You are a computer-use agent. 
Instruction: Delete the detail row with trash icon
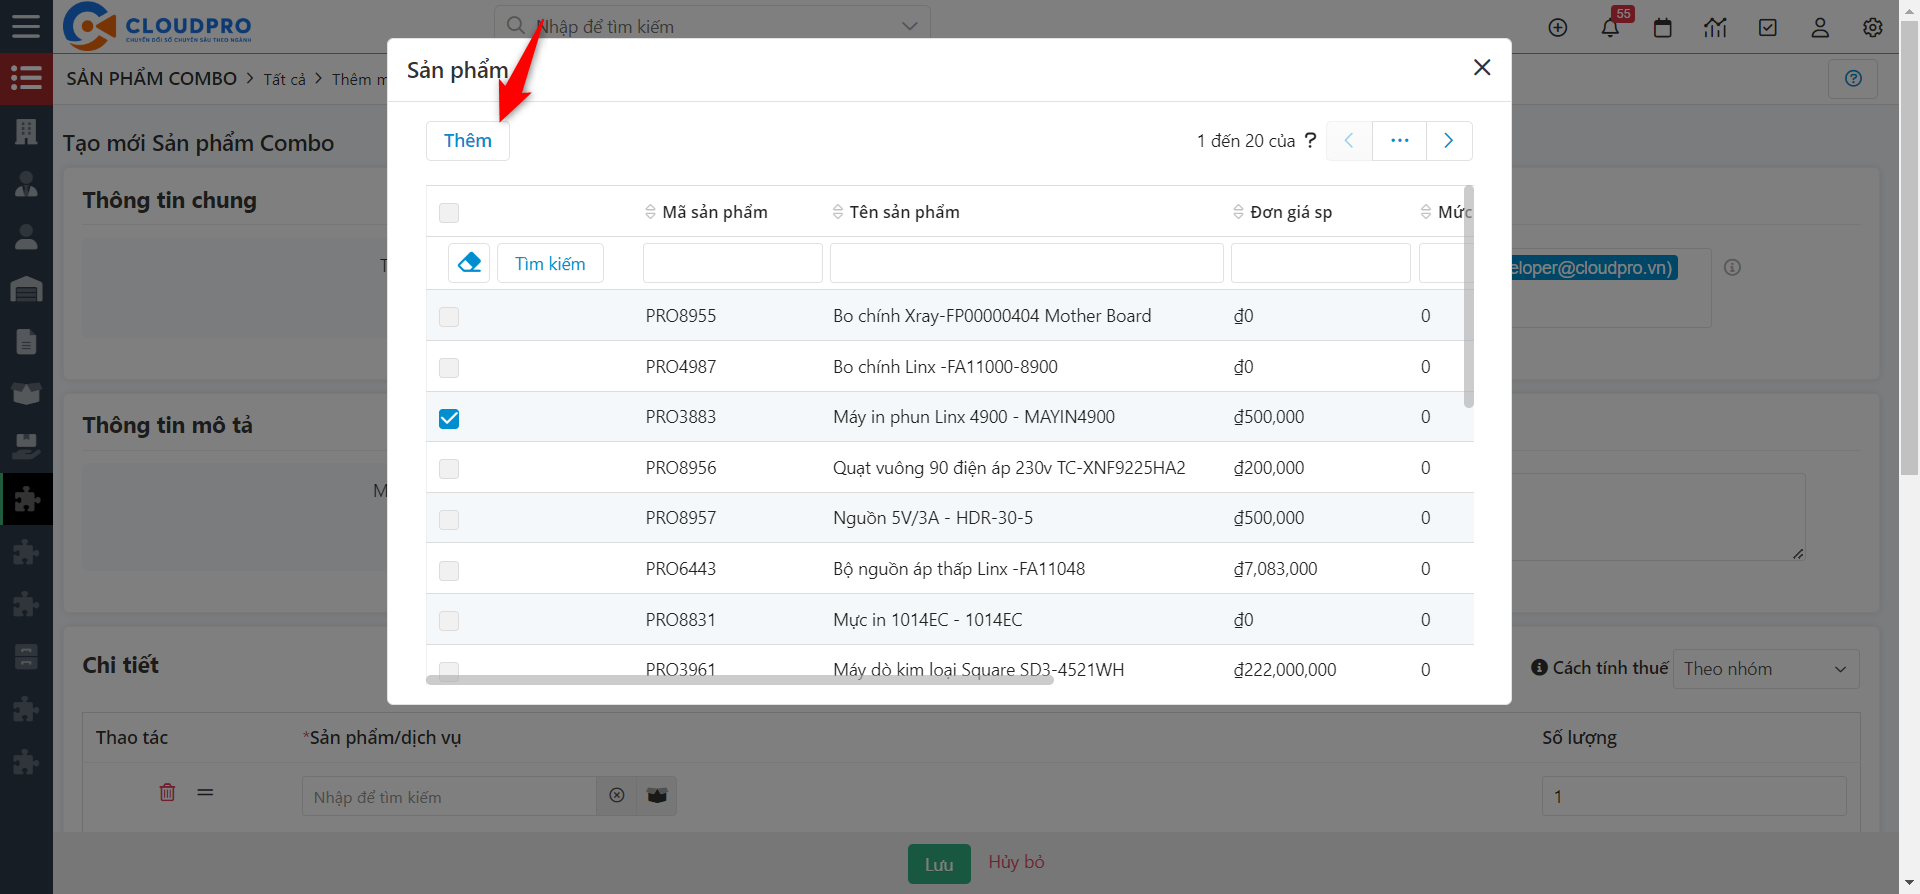(167, 792)
